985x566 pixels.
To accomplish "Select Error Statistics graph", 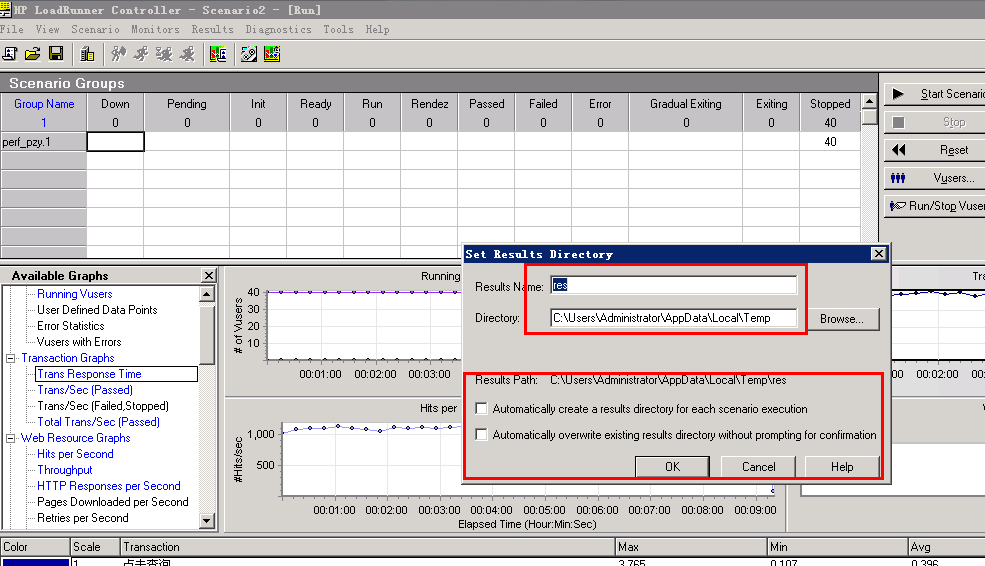I will point(70,326).
